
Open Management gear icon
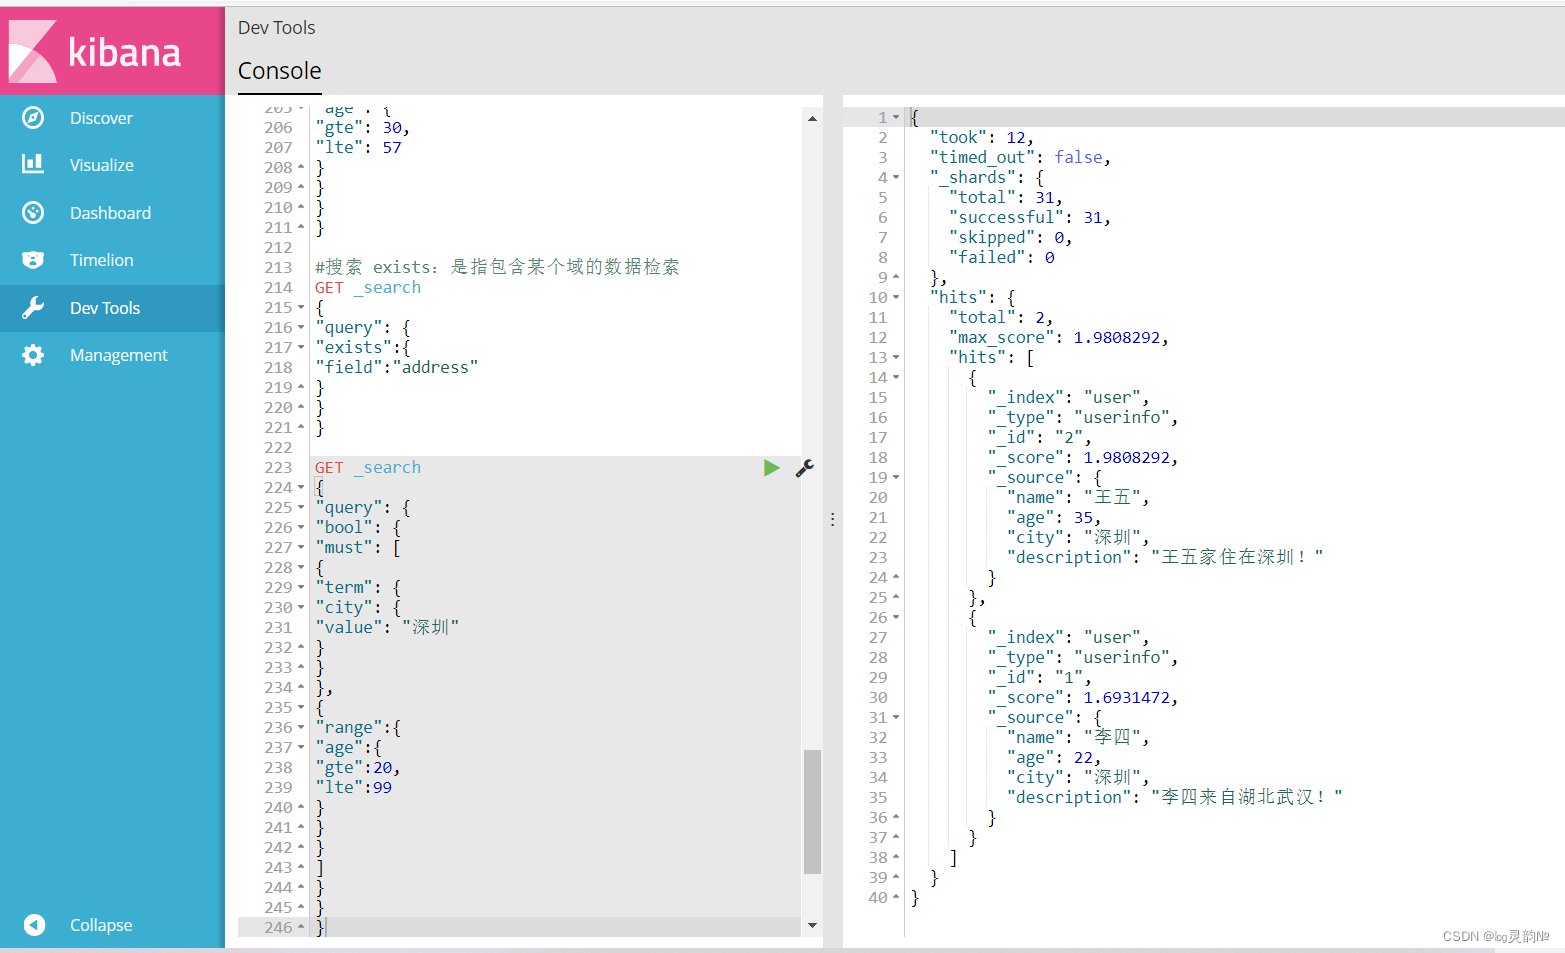(x=33, y=355)
